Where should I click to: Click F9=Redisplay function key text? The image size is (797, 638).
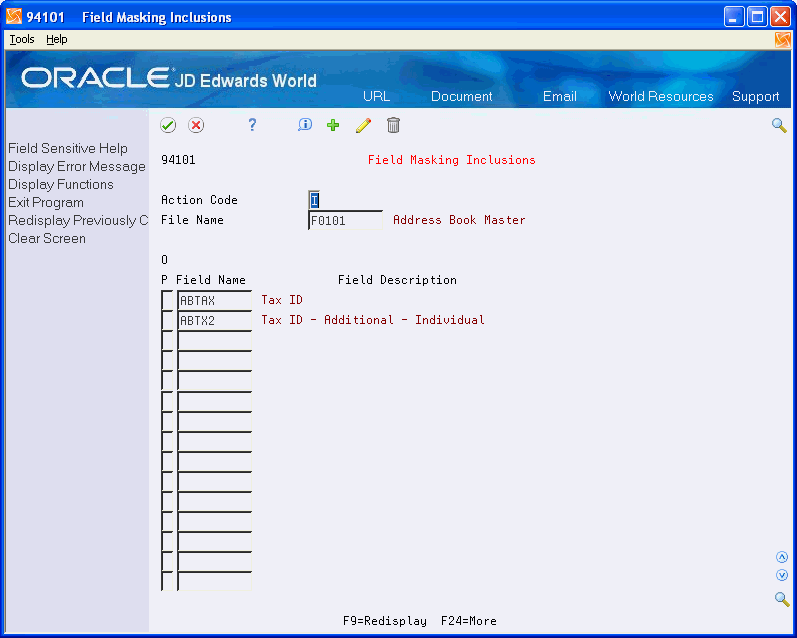click(x=385, y=621)
